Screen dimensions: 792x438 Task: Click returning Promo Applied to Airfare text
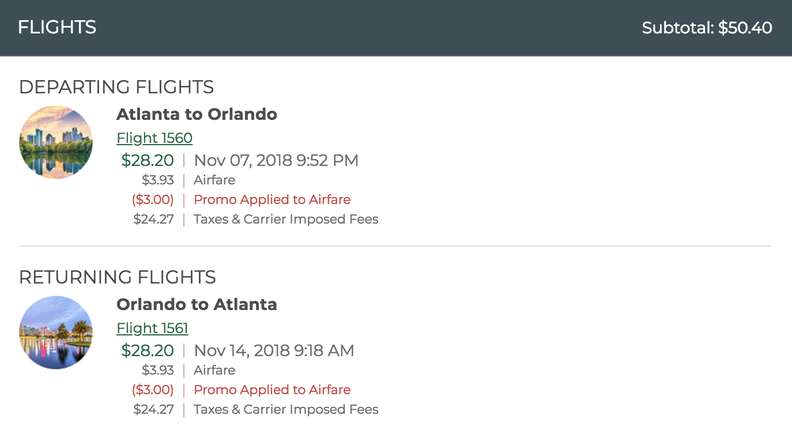point(272,390)
